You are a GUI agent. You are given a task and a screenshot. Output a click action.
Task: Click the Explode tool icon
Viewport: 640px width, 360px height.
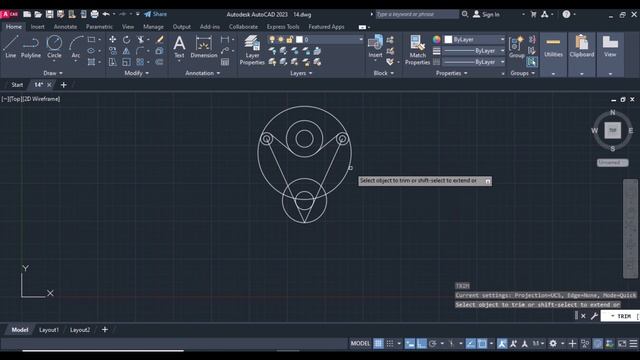pyautogui.click(x=160, y=51)
